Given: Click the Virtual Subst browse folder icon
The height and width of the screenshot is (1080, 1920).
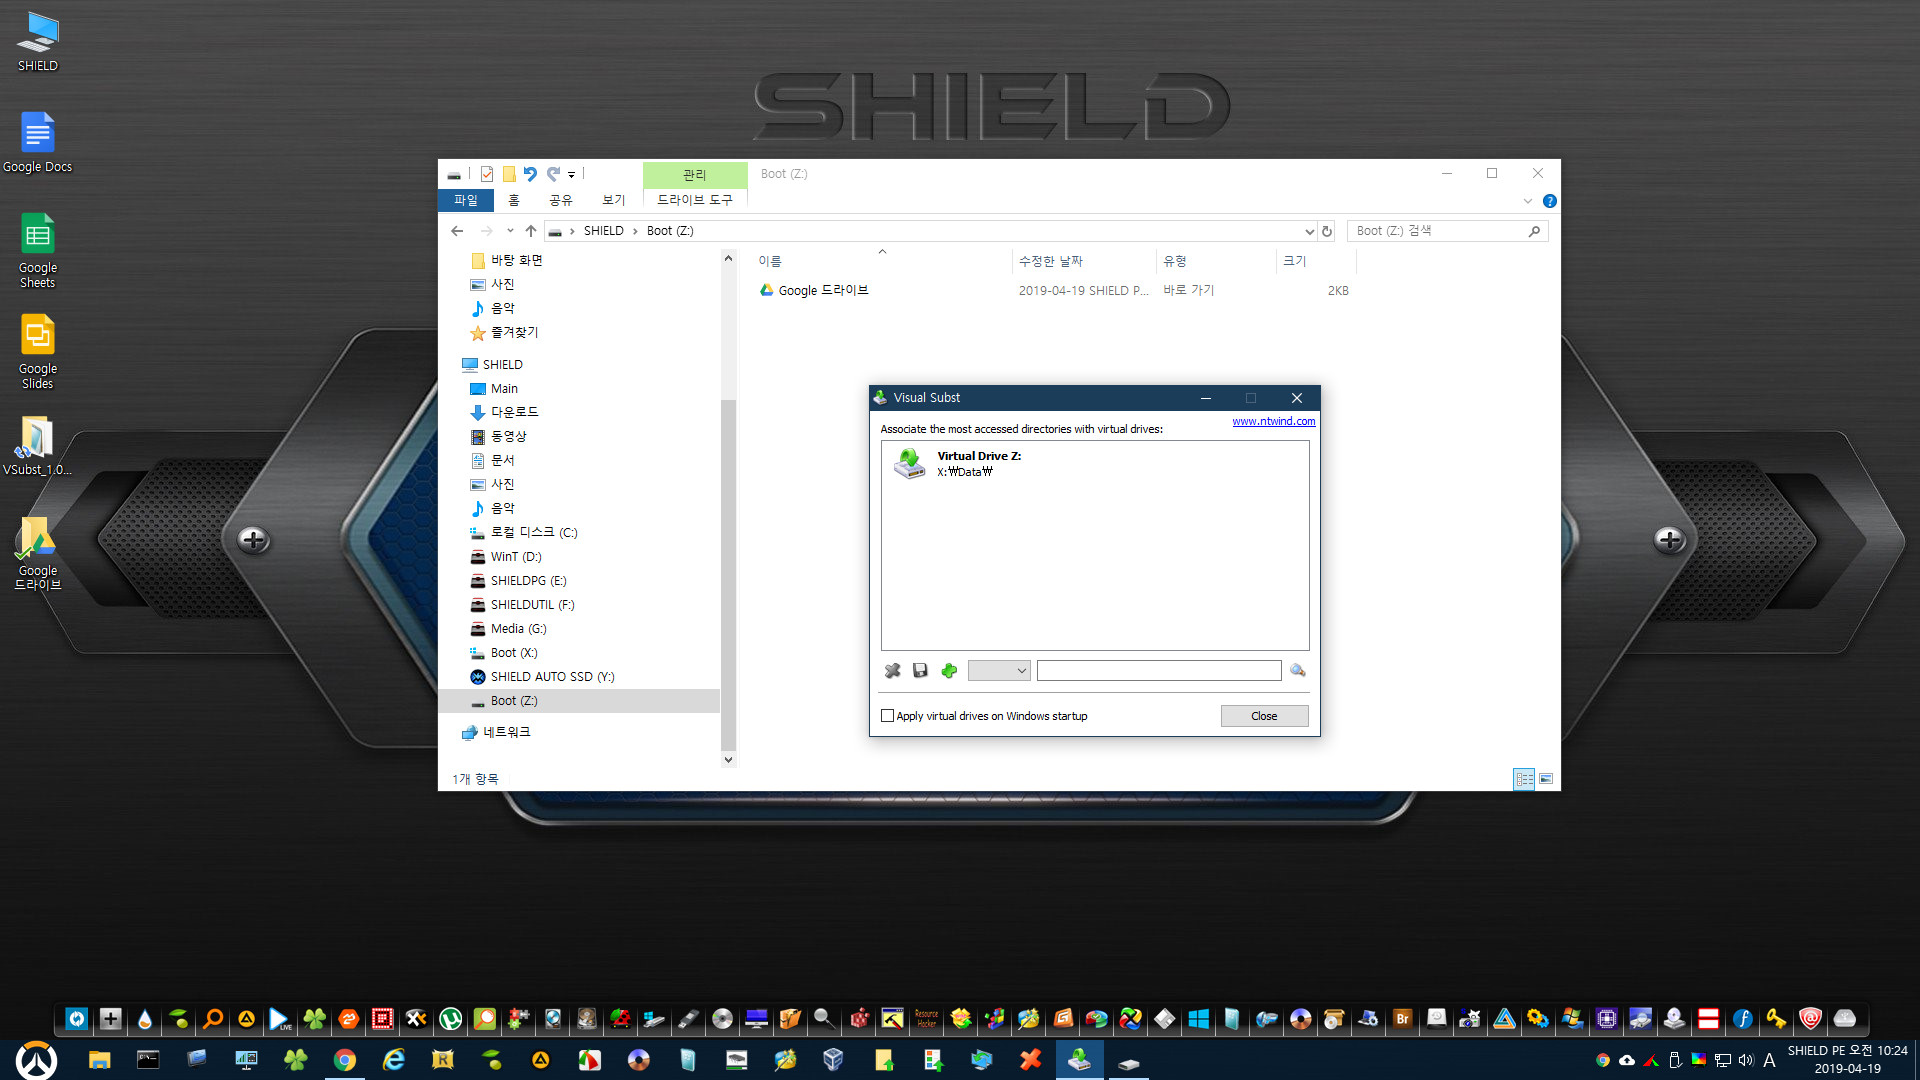Looking at the screenshot, I should (1298, 669).
